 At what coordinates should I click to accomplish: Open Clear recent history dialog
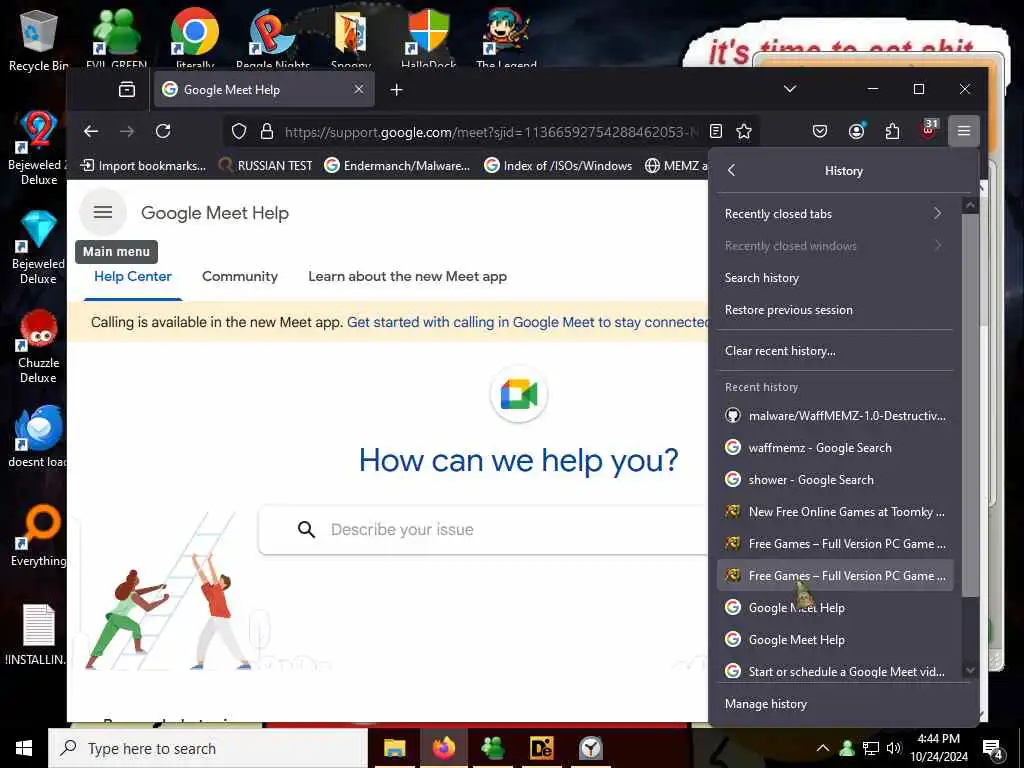point(835,351)
